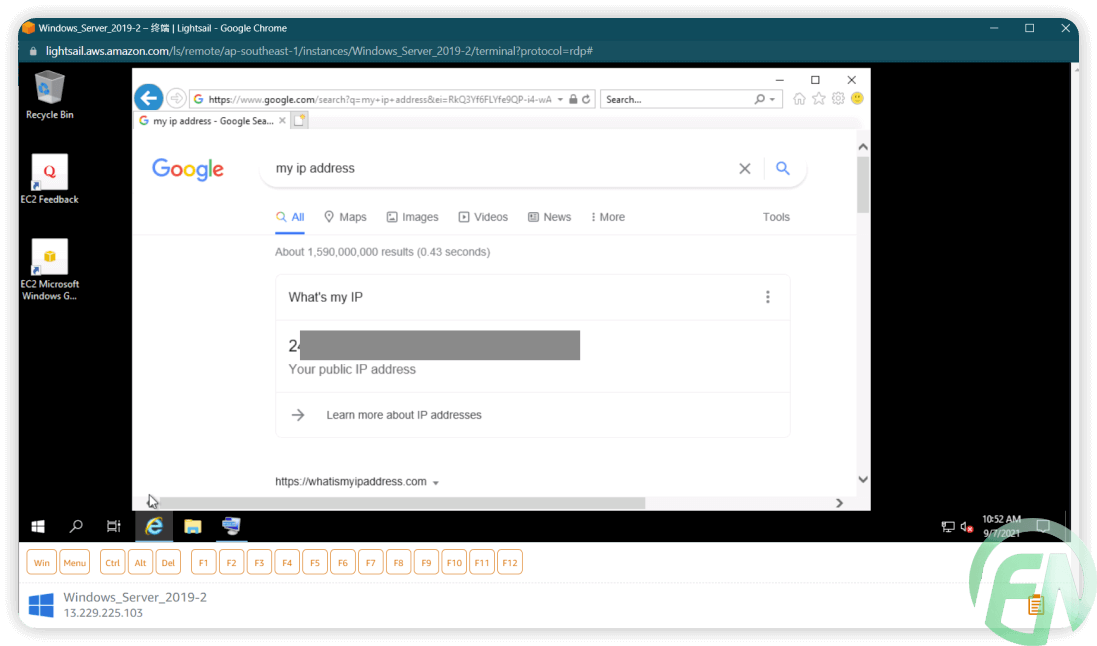Viewport: 1097px width, 646px height.
Task: Click the Server Manager taskbar icon
Action: 231,526
